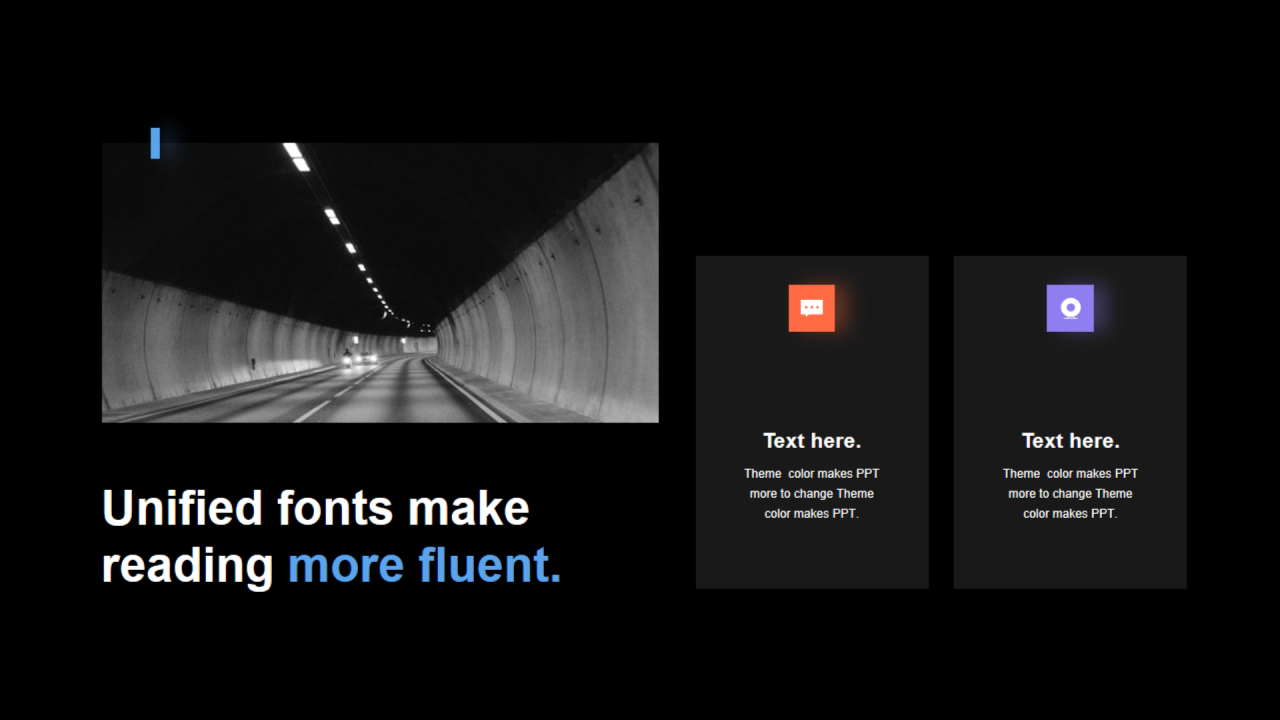Click "more to change Theme" line in the left card
The width and height of the screenshot is (1280, 720).
click(x=811, y=494)
